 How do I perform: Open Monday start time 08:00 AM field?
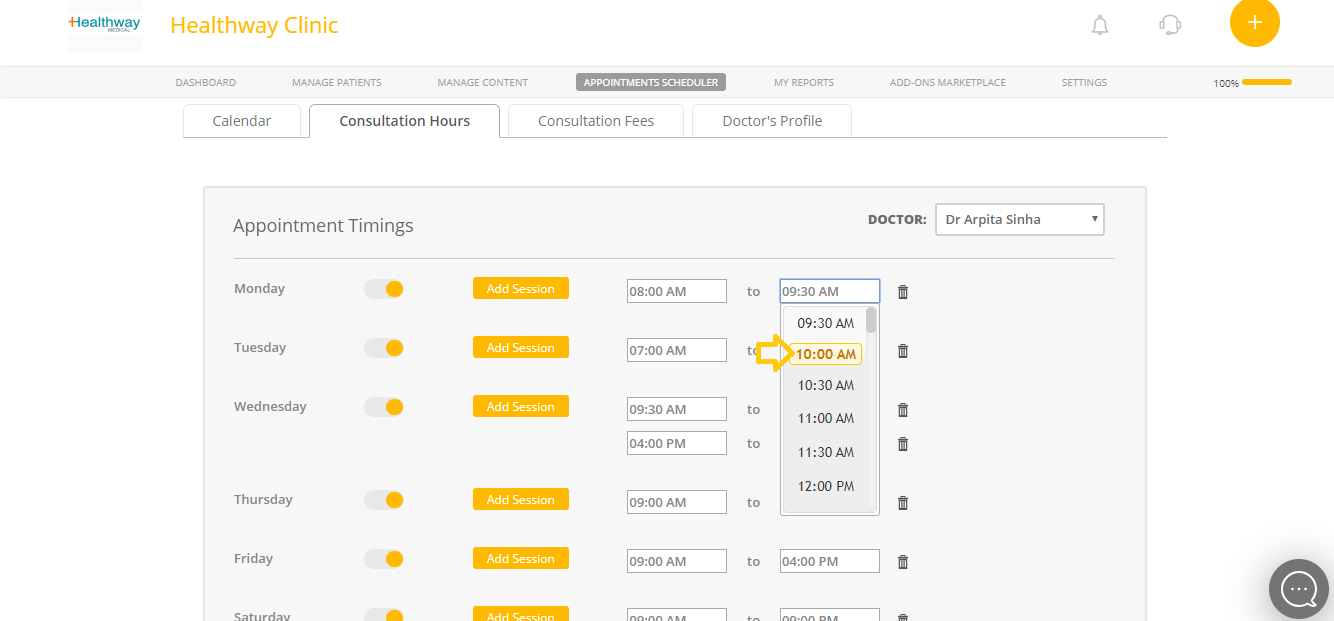pos(677,291)
